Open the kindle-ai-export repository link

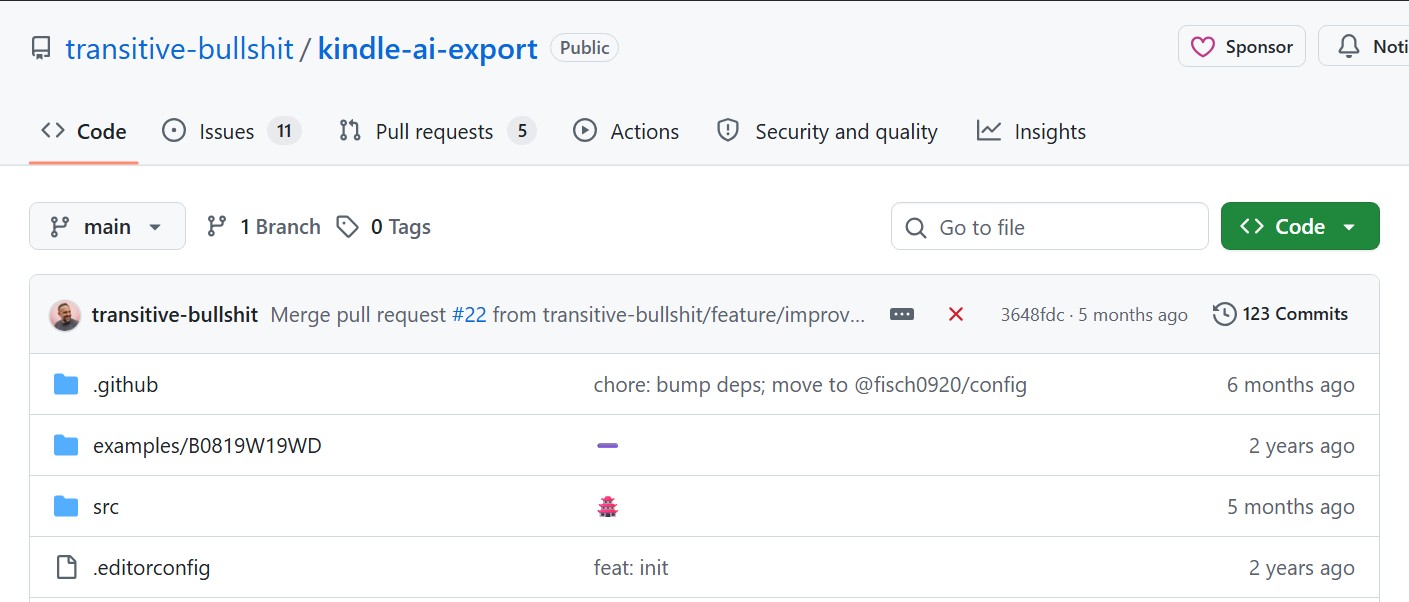427,48
